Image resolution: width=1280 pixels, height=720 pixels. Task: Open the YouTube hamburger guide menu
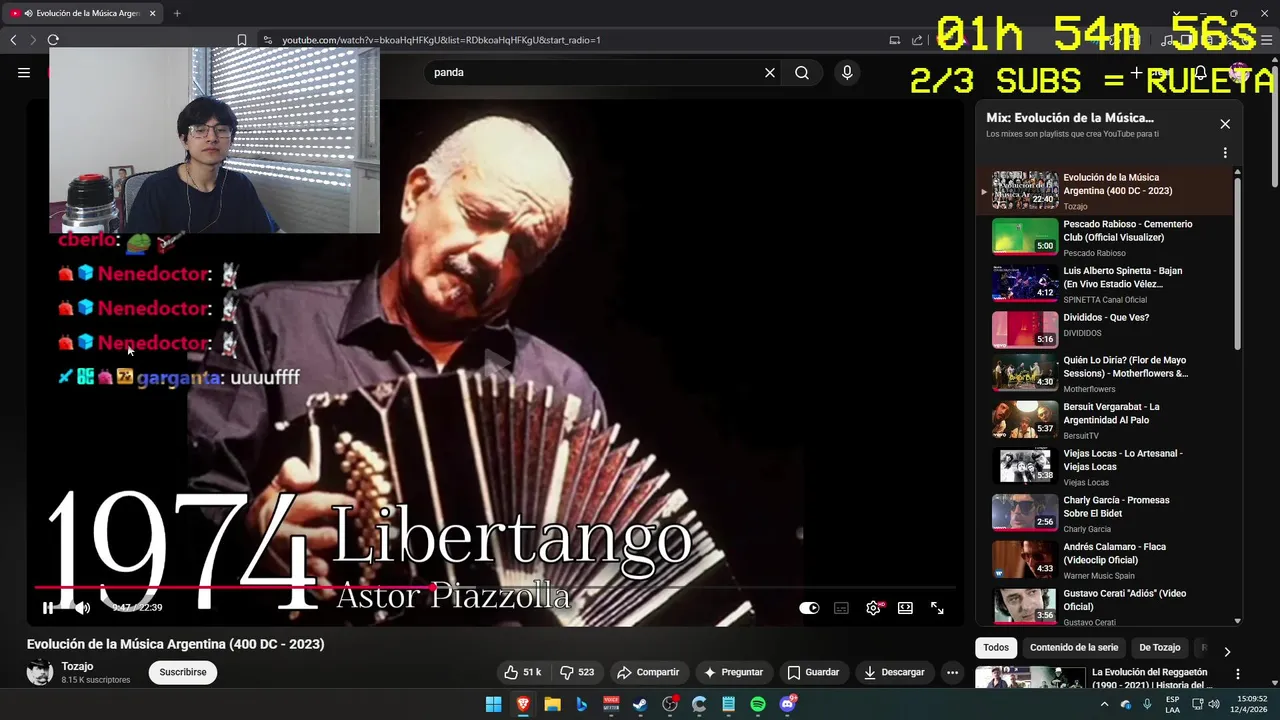(x=24, y=72)
